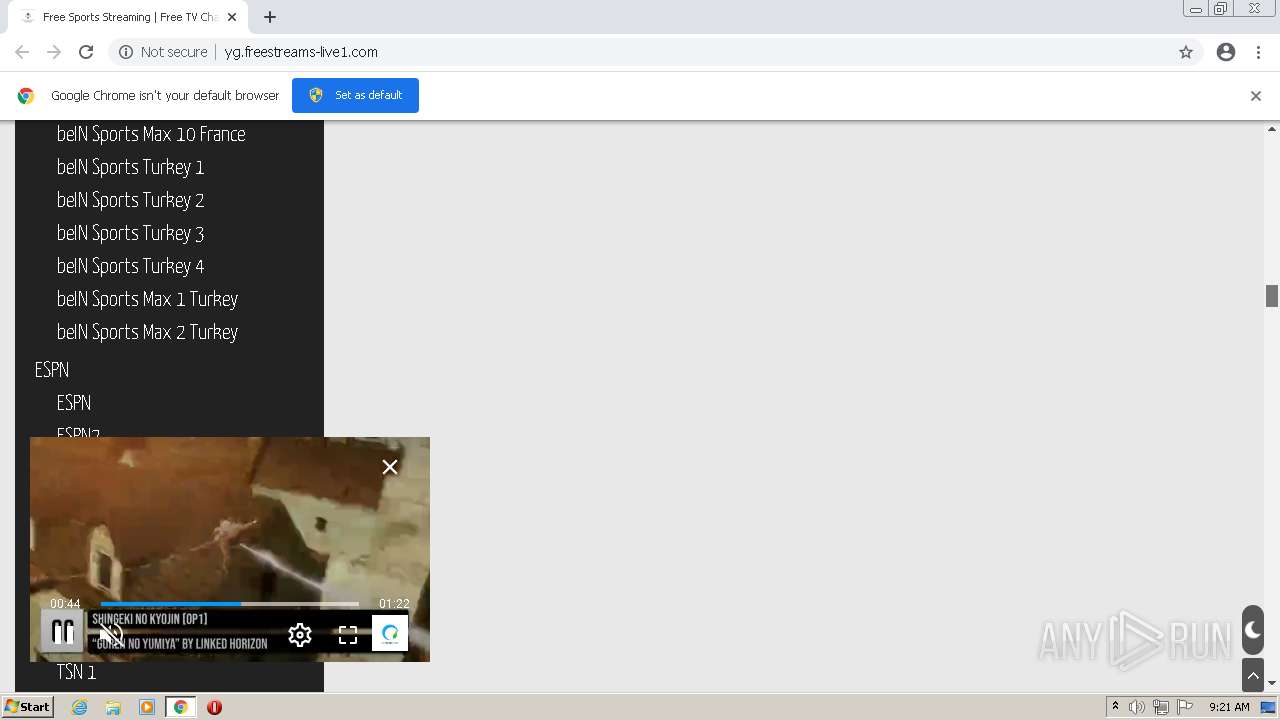Open Windows Explorer from taskbar

click(x=113, y=707)
